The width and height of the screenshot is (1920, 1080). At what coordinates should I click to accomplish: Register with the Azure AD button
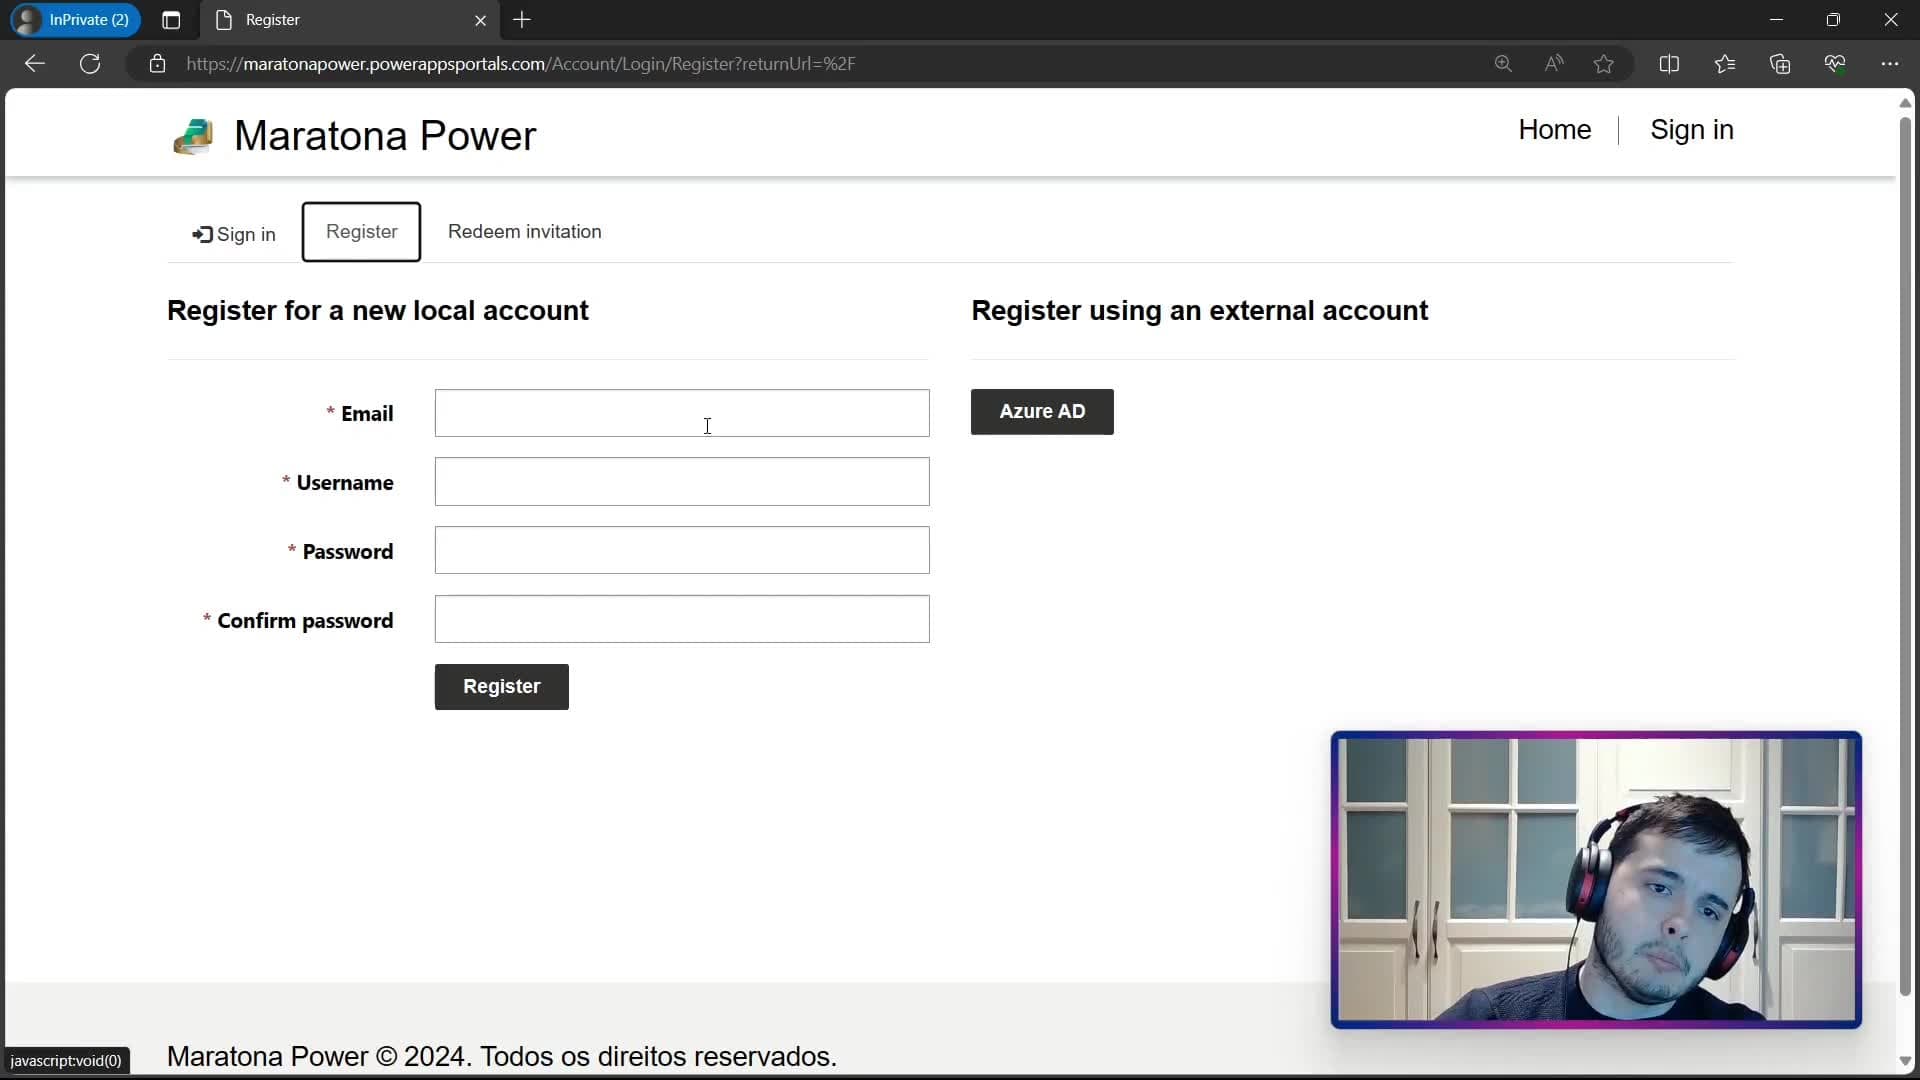click(1042, 412)
